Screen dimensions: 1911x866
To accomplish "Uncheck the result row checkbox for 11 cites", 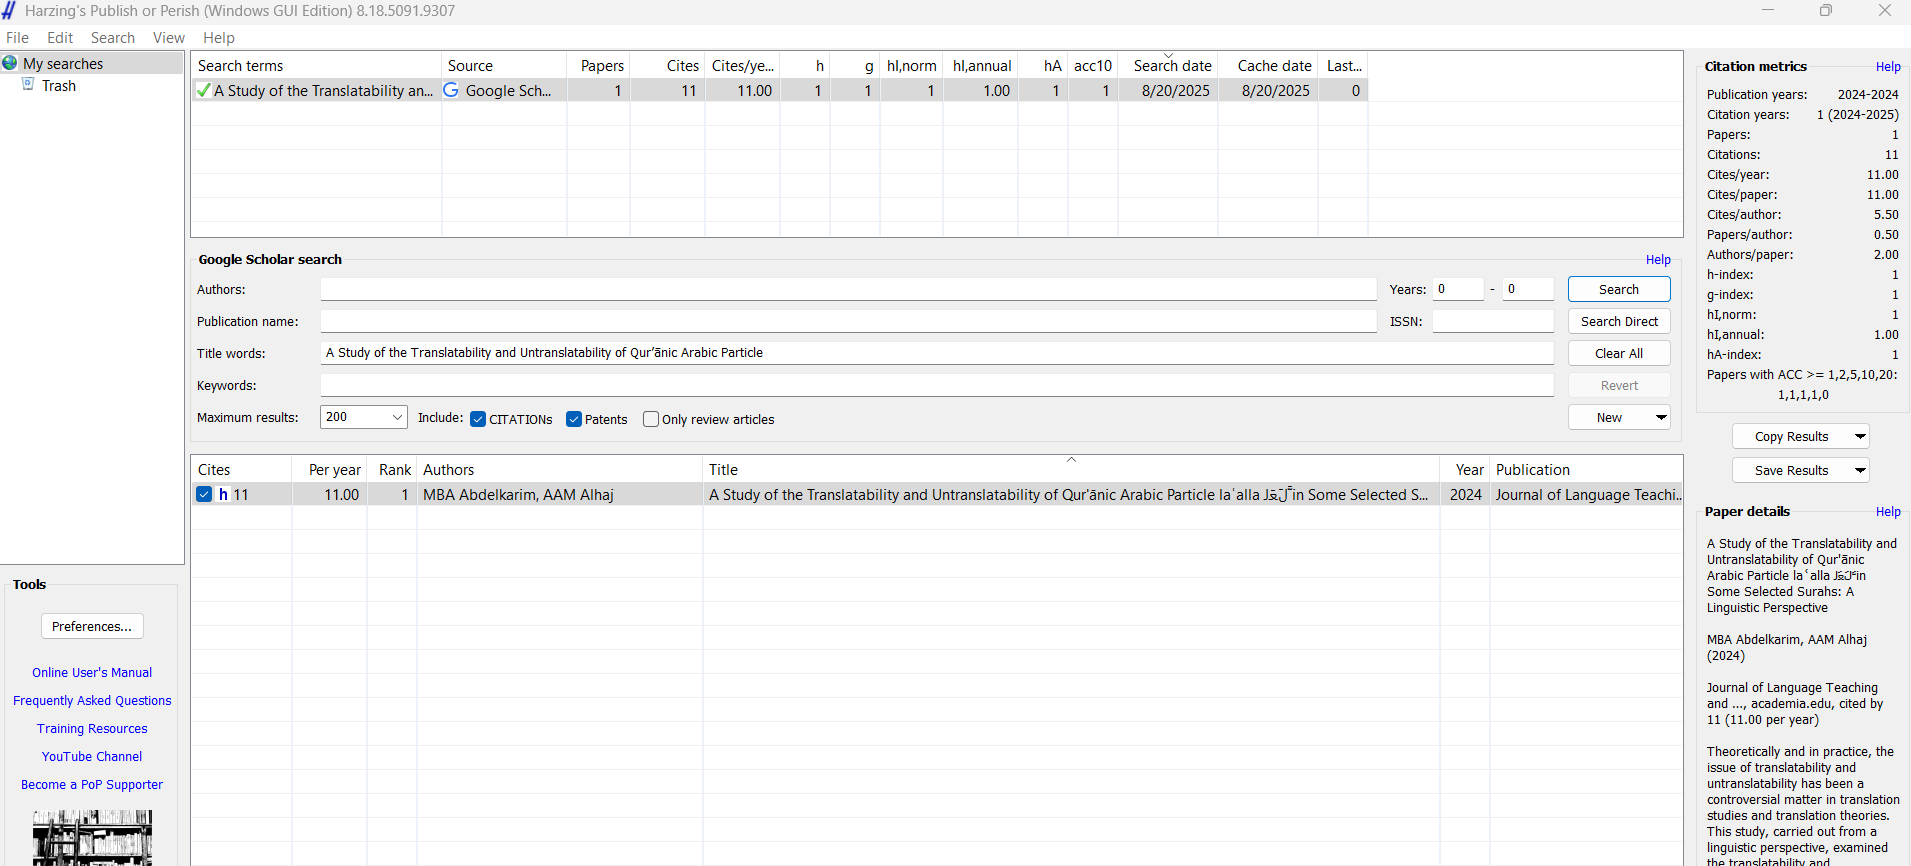I will tap(204, 494).
